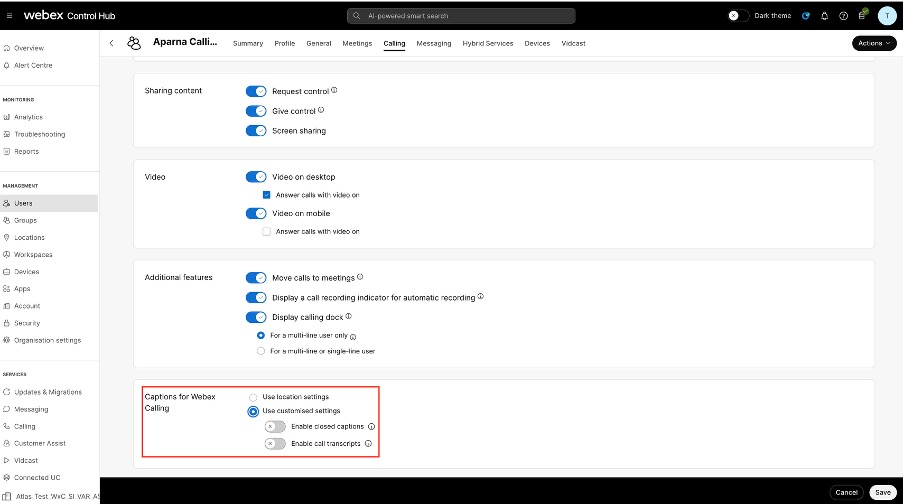The width and height of the screenshot is (904, 504).
Task: Enable the closed captions toggle
Action: click(275, 426)
